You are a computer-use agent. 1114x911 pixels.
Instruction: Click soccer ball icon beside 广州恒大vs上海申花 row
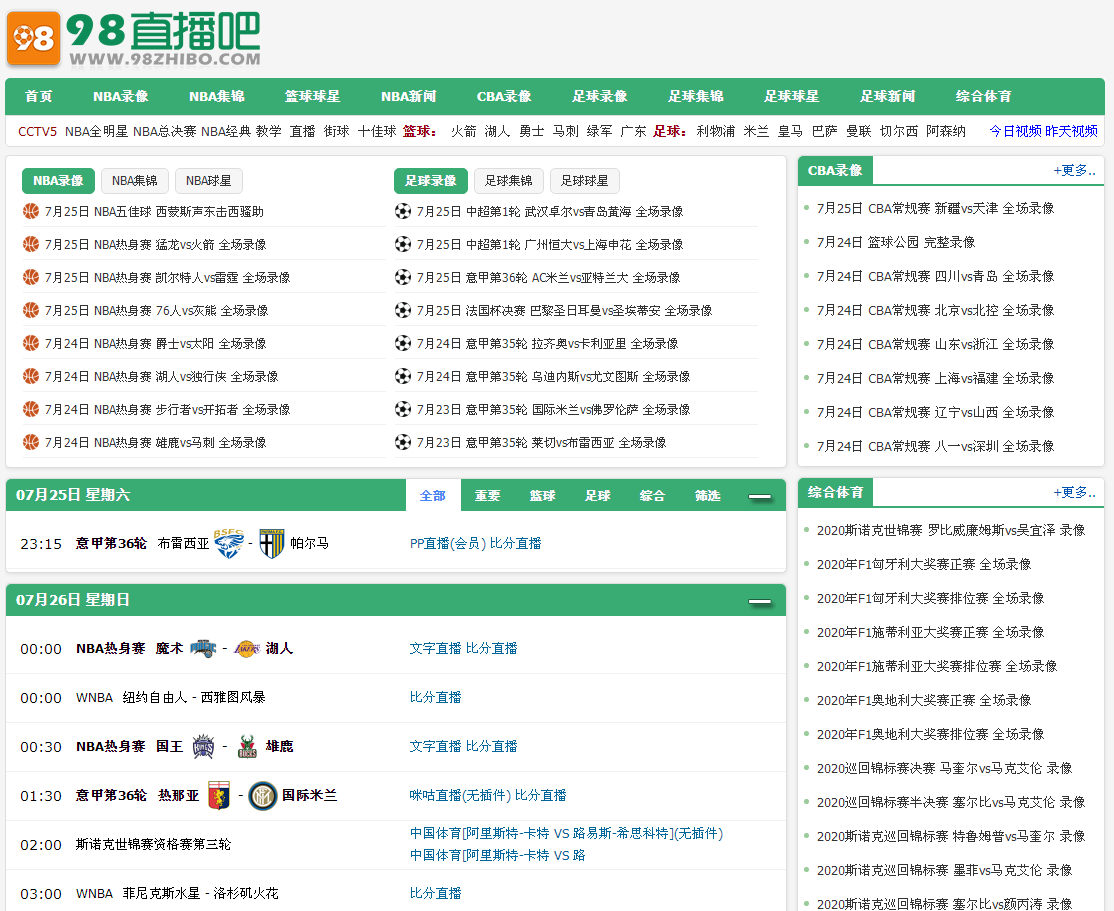(x=403, y=244)
